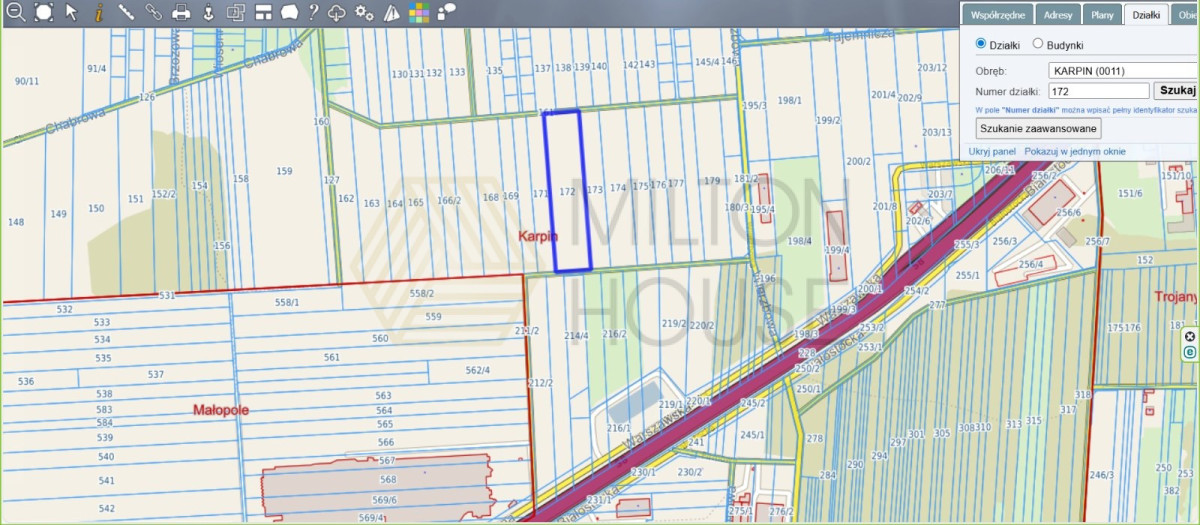Open the Obręb KARPIN (0011) dropdown
The height and width of the screenshot is (525, 1200).
[1122, 71]
